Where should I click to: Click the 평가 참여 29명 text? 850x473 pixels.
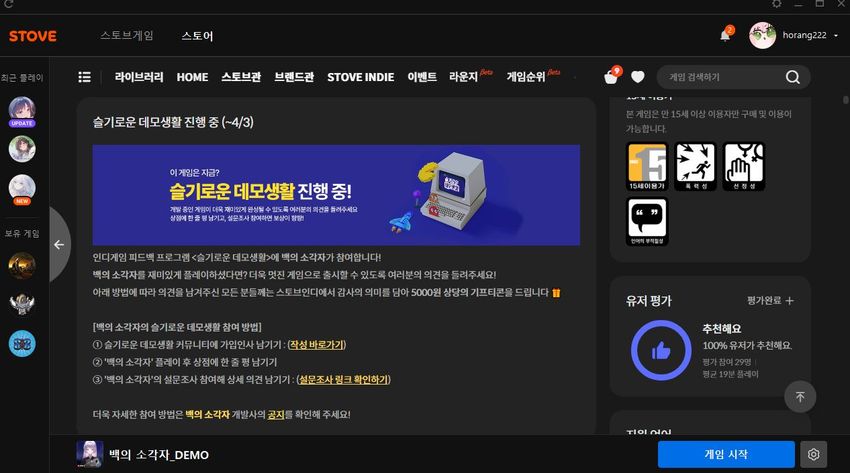(727, 362)
